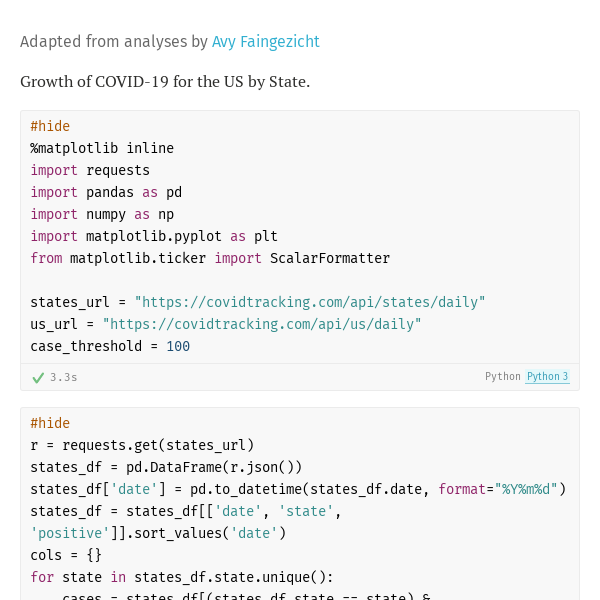Click the Python language label
The image size is (600, 600).
[x=502, y=377]
